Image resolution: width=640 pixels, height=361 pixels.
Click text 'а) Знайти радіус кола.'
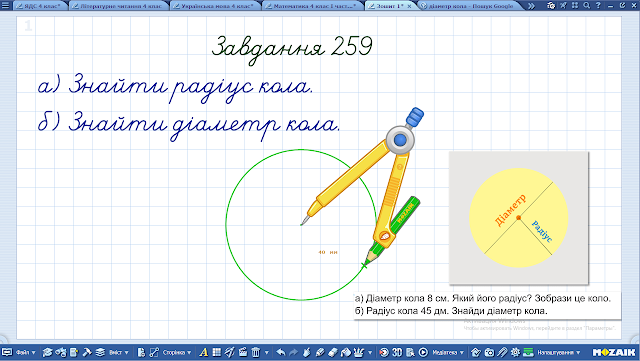(176, 89)
